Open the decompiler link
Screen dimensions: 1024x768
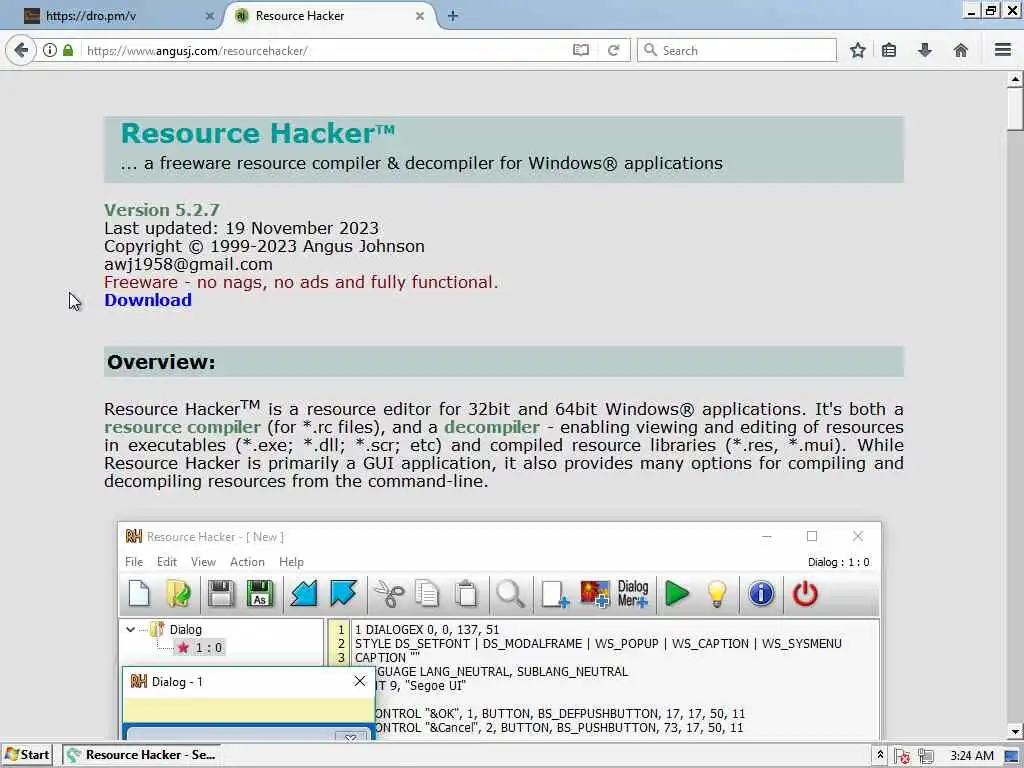coord(492,427)
